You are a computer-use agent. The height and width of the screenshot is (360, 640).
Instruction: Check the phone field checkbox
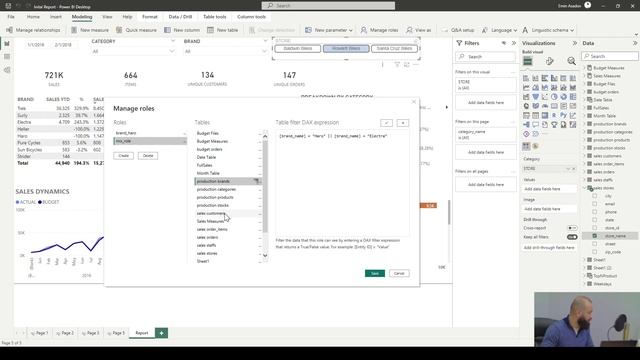594,212
